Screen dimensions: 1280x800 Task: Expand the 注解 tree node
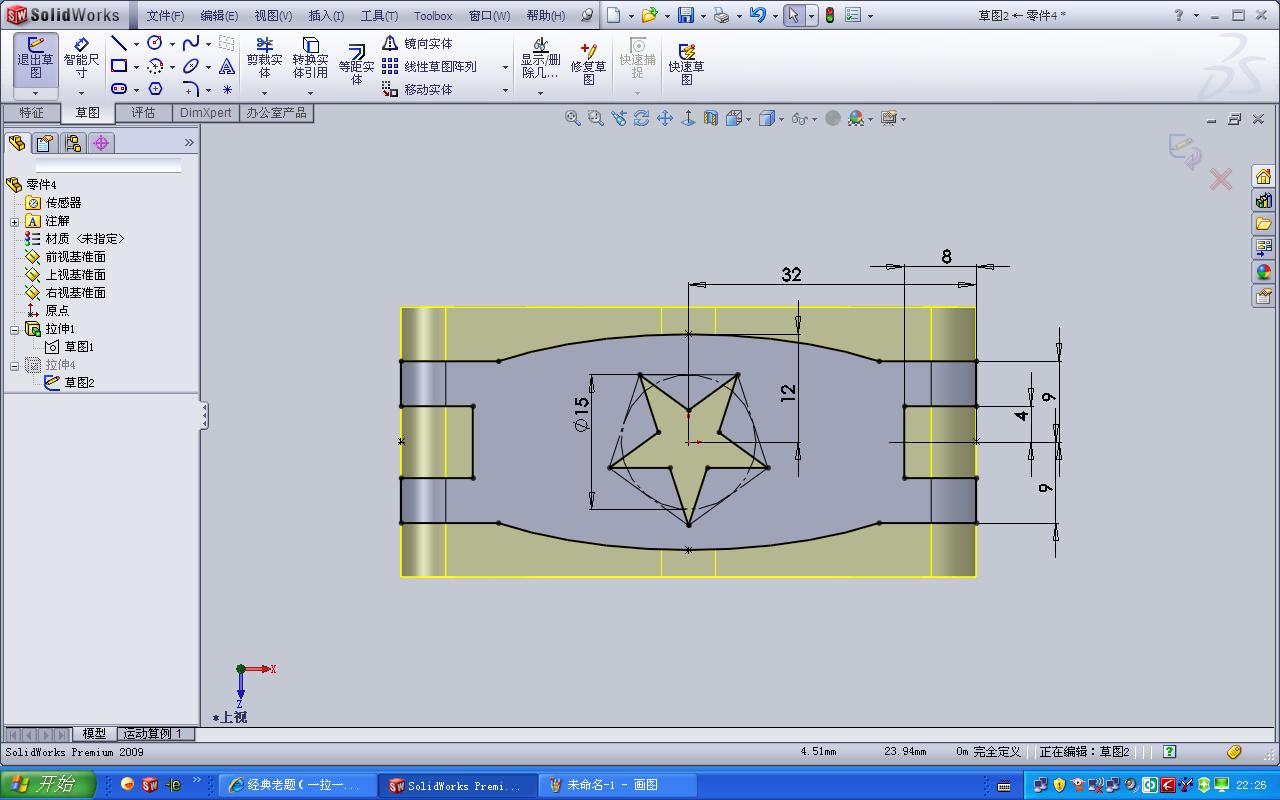point(15,221)
